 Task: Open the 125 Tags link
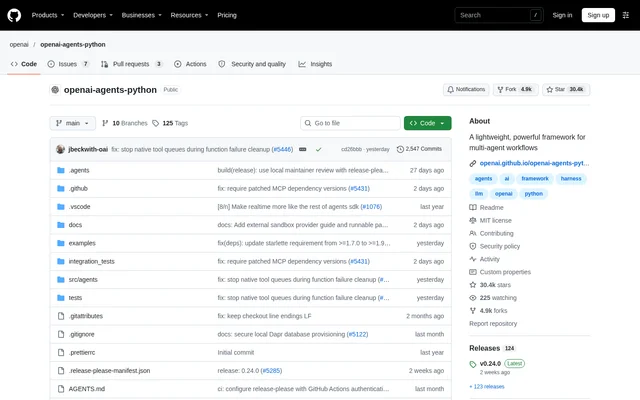point(170,123)
